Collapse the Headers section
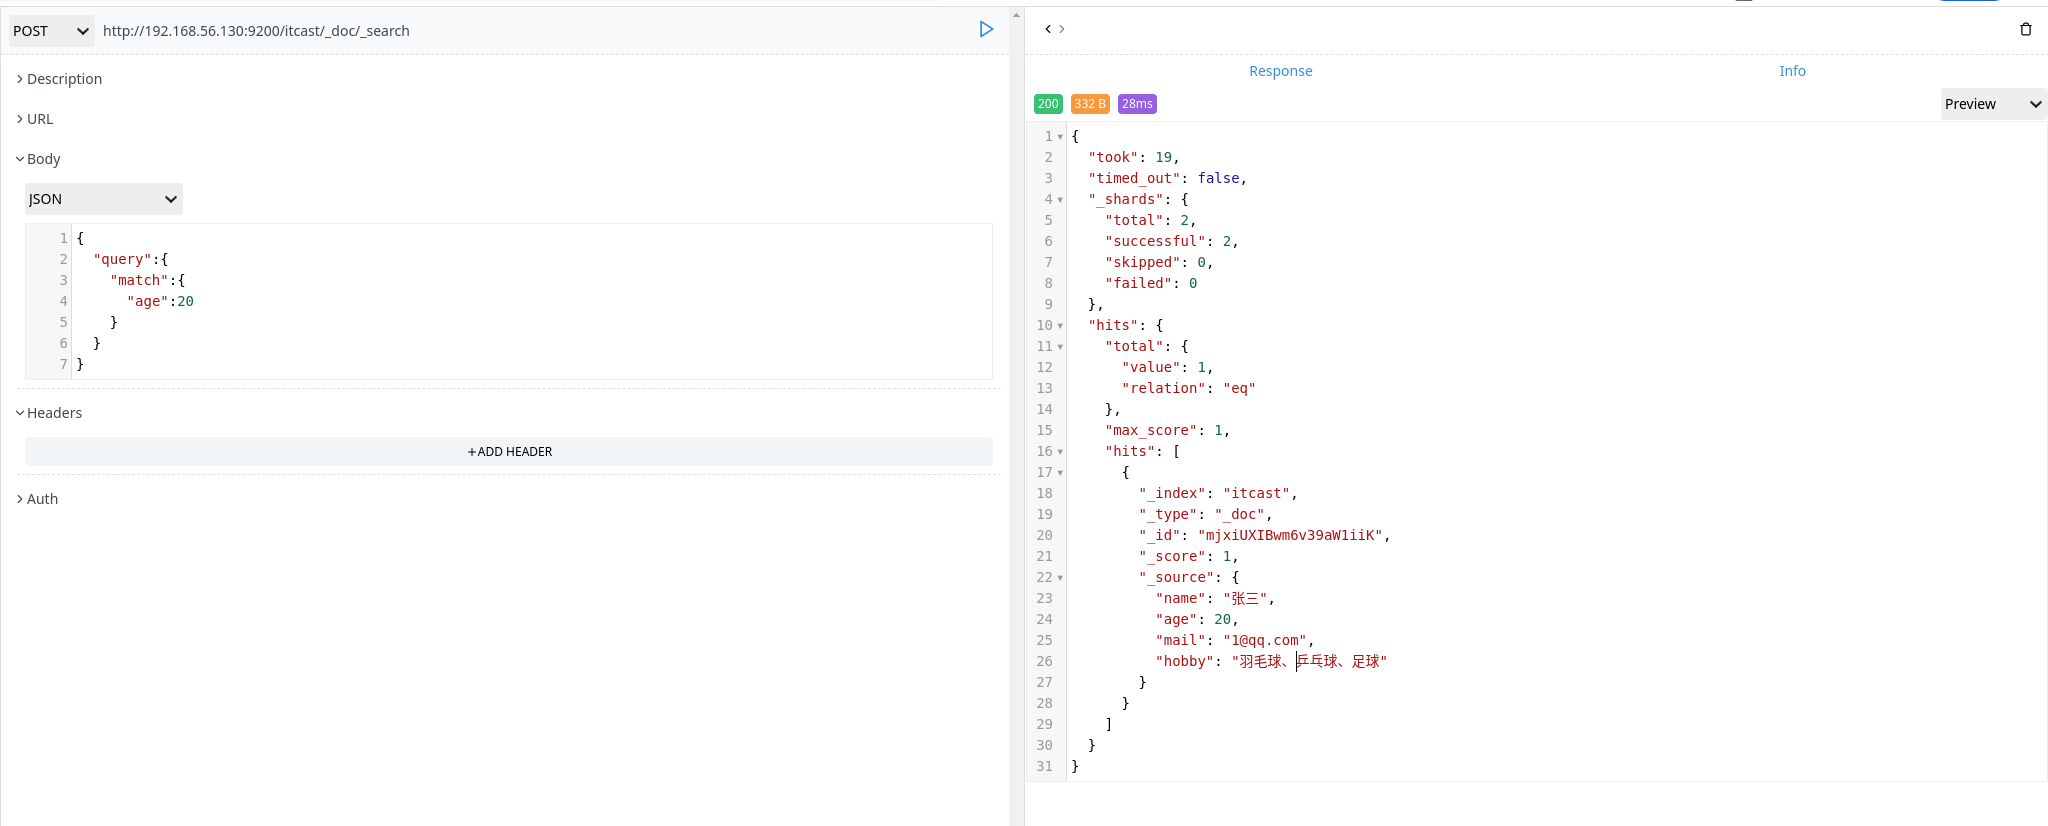 (49, 413)
